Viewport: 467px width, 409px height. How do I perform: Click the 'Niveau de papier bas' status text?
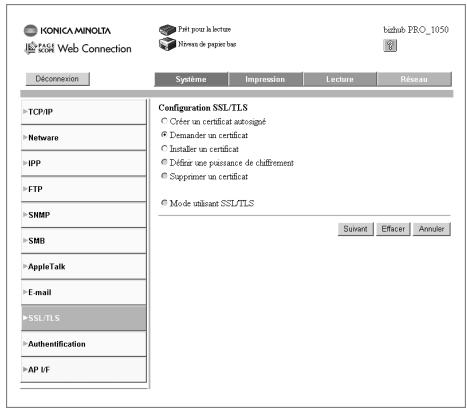pos(207,44)
